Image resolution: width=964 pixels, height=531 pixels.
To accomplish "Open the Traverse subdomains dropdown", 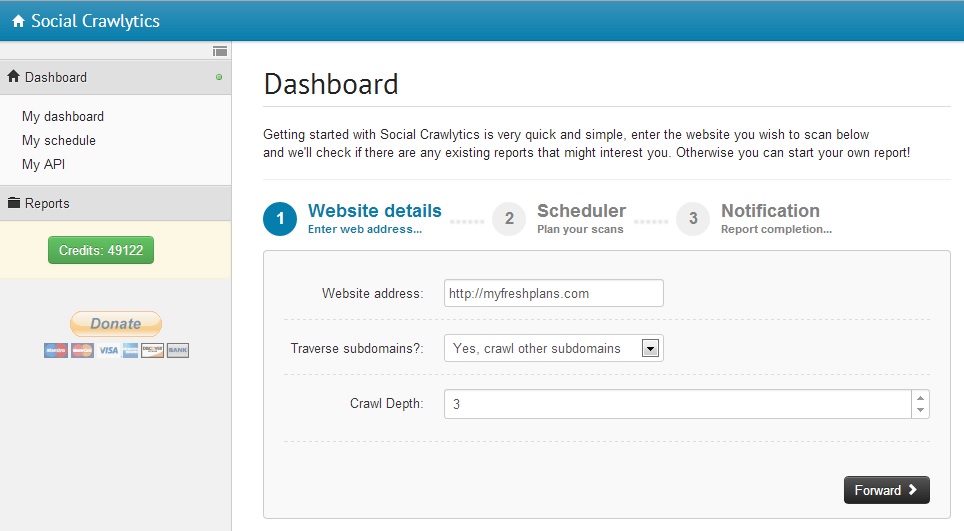I will [x=554, y=348].
